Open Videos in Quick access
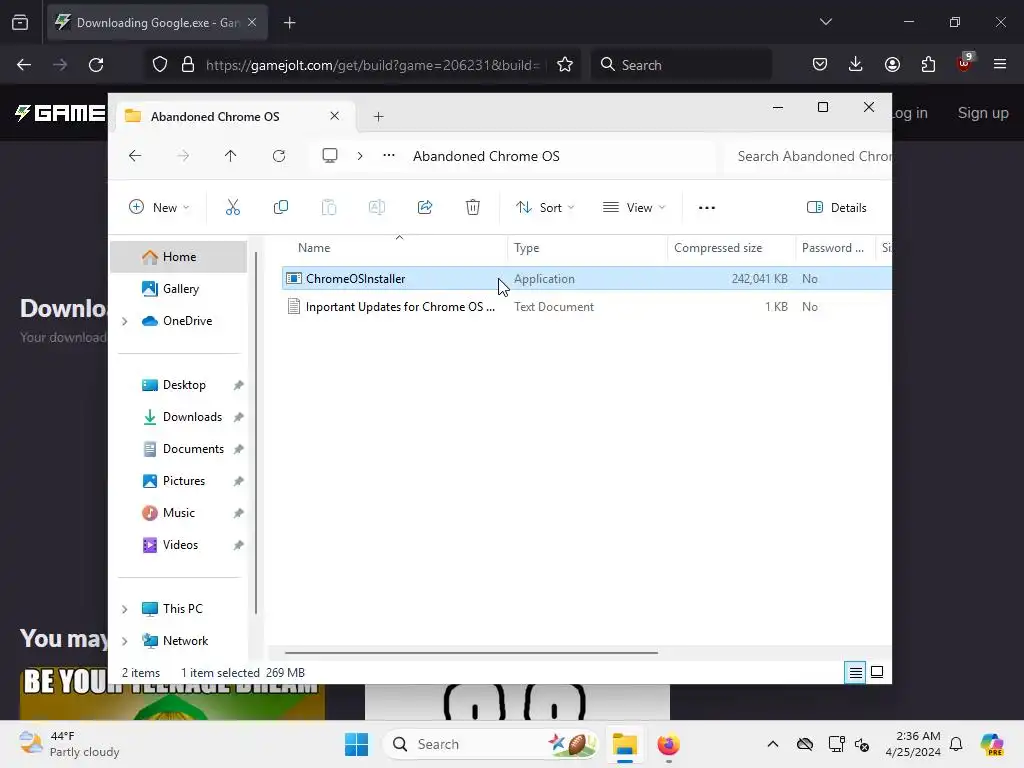 (179, 545)
